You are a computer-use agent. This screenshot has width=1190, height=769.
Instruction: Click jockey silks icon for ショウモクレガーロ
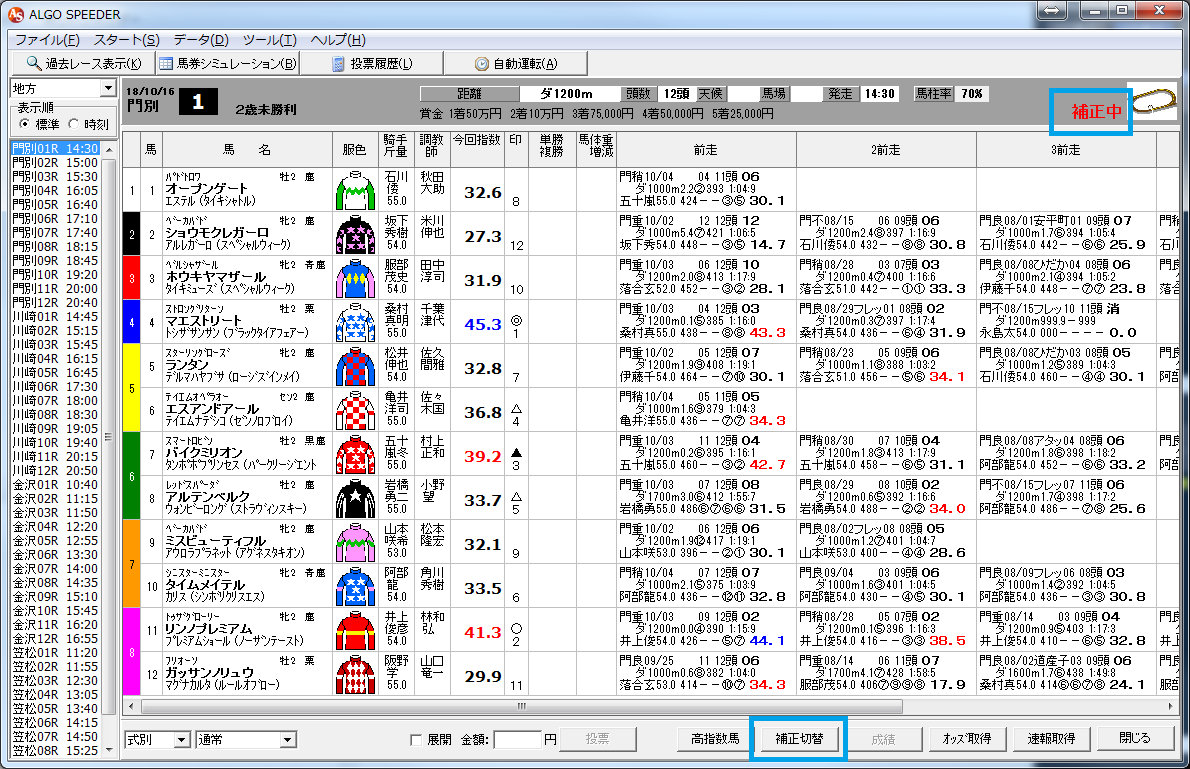click(x=355, y=235)
